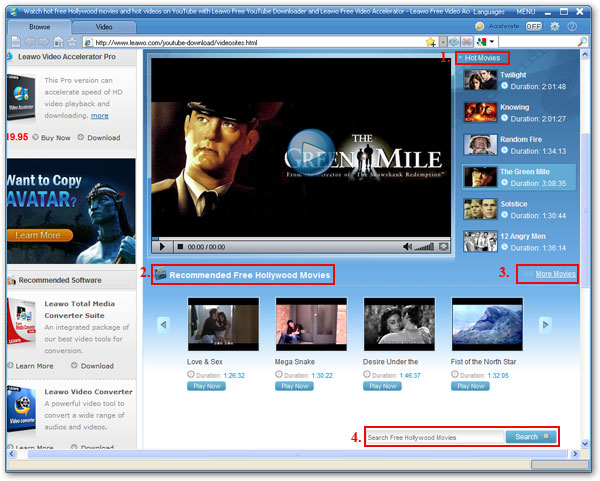
Task: Click the favorites star icon beside home
Action: tap(72, 42)
